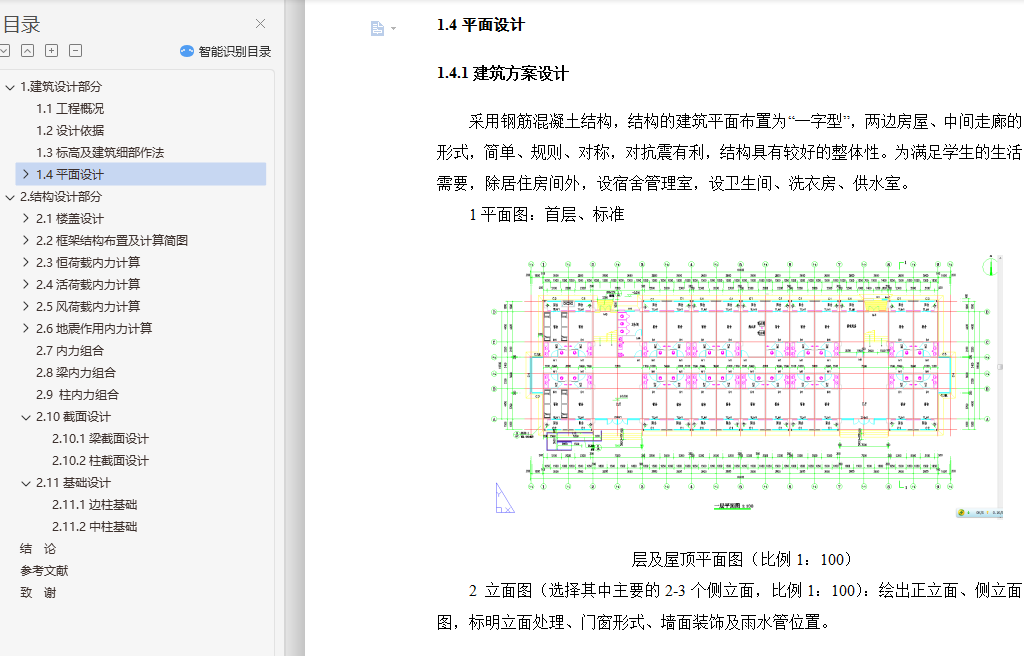
Task: Go to 2.6 地震作用内力计算 section
Action: [94, 329]
